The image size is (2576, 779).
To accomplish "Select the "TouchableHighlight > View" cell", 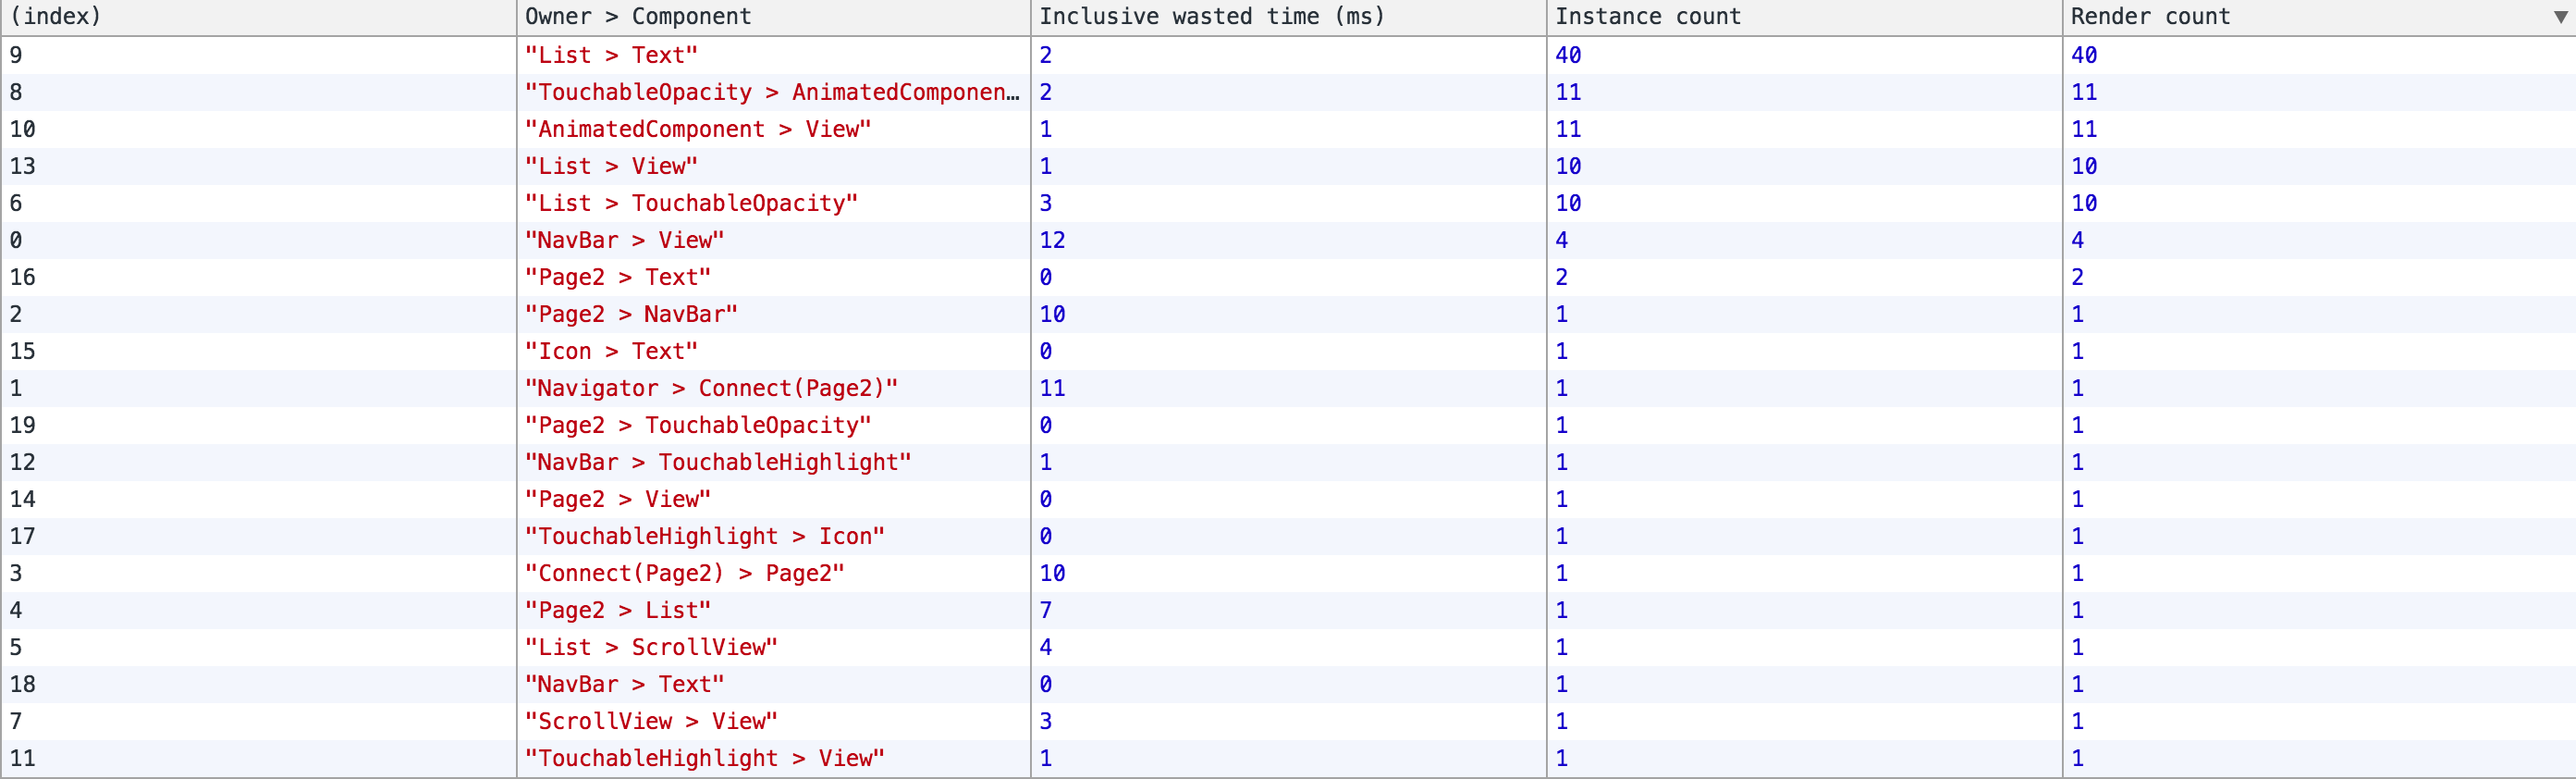I will (x=773, y=758).
